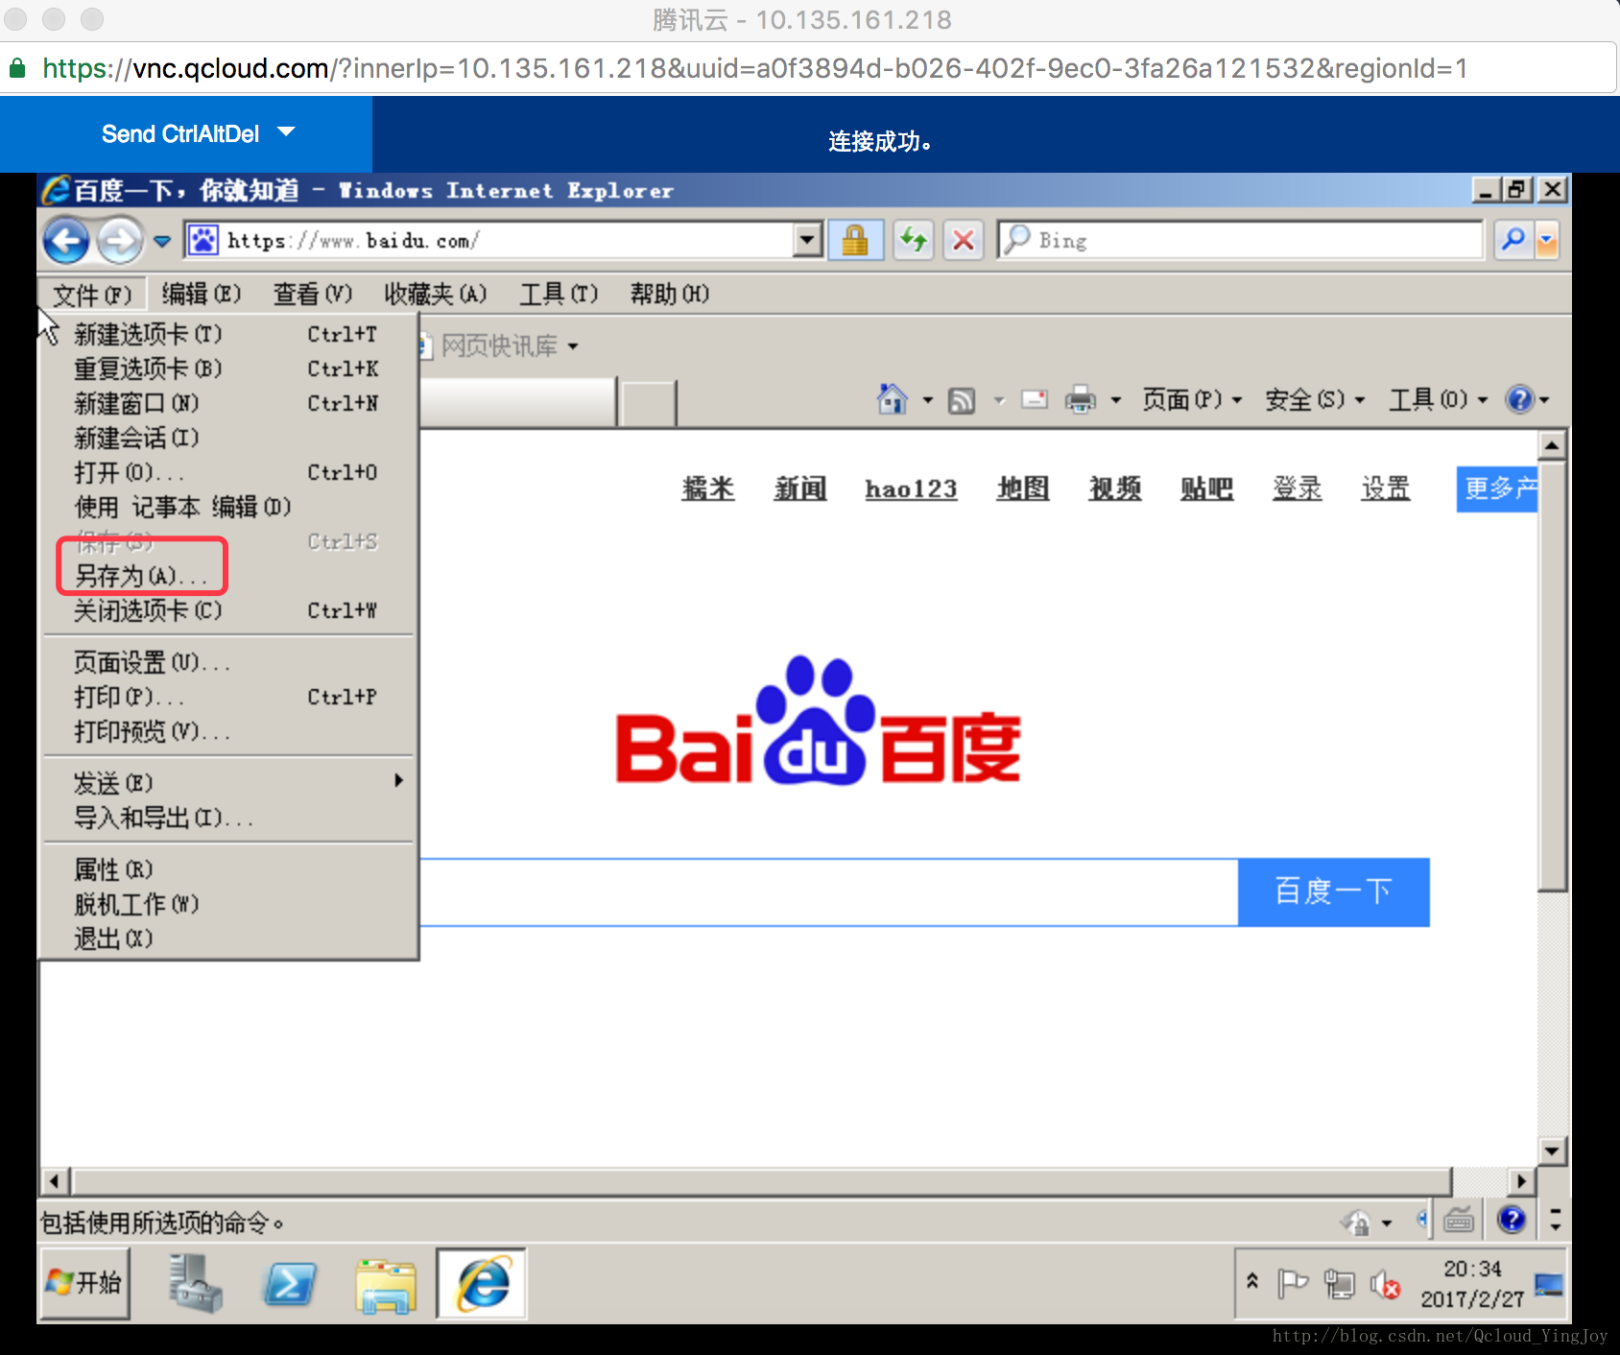
Task: Click into the Bing search box
Action: [x=1240, y=240]
